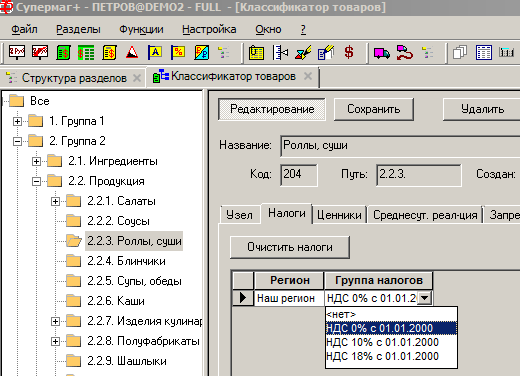Close the Структура разделов tab
Screen dimensions: 520x376
[137, 78]
